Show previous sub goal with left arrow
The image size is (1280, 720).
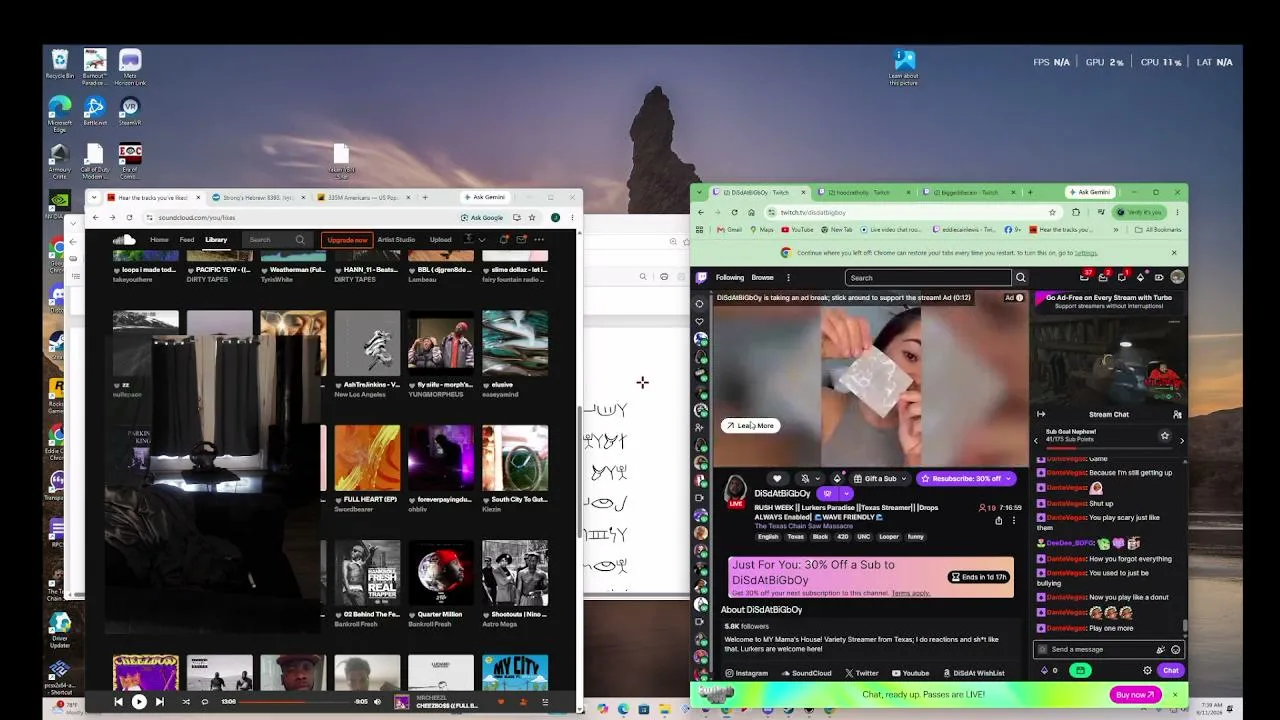coord(1036,440)
